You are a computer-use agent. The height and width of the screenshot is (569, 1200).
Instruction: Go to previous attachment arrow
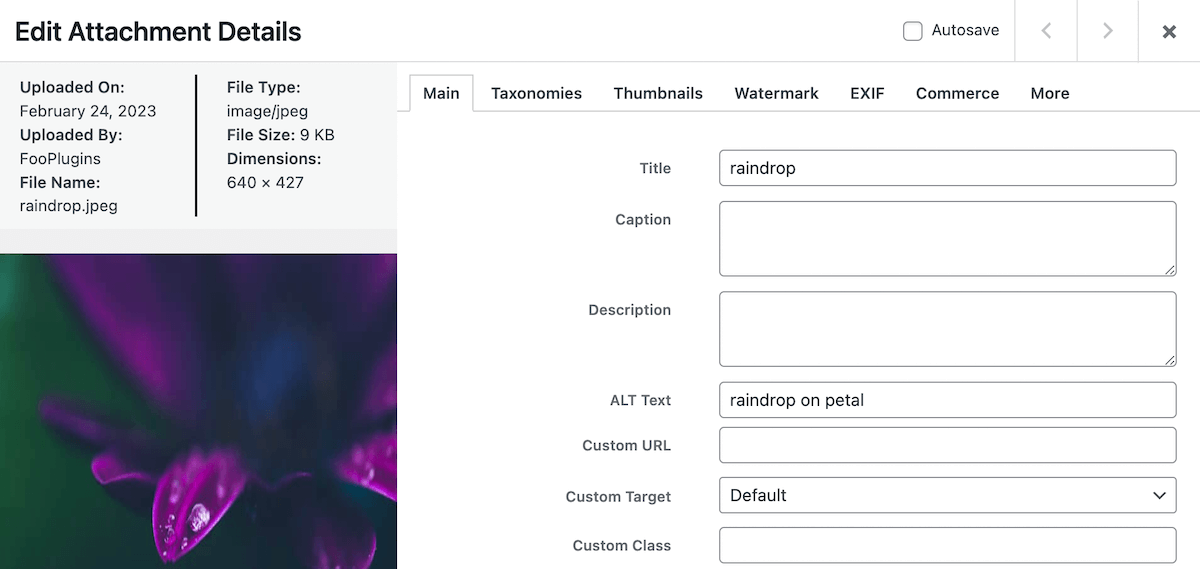[x=1046, y=31]
